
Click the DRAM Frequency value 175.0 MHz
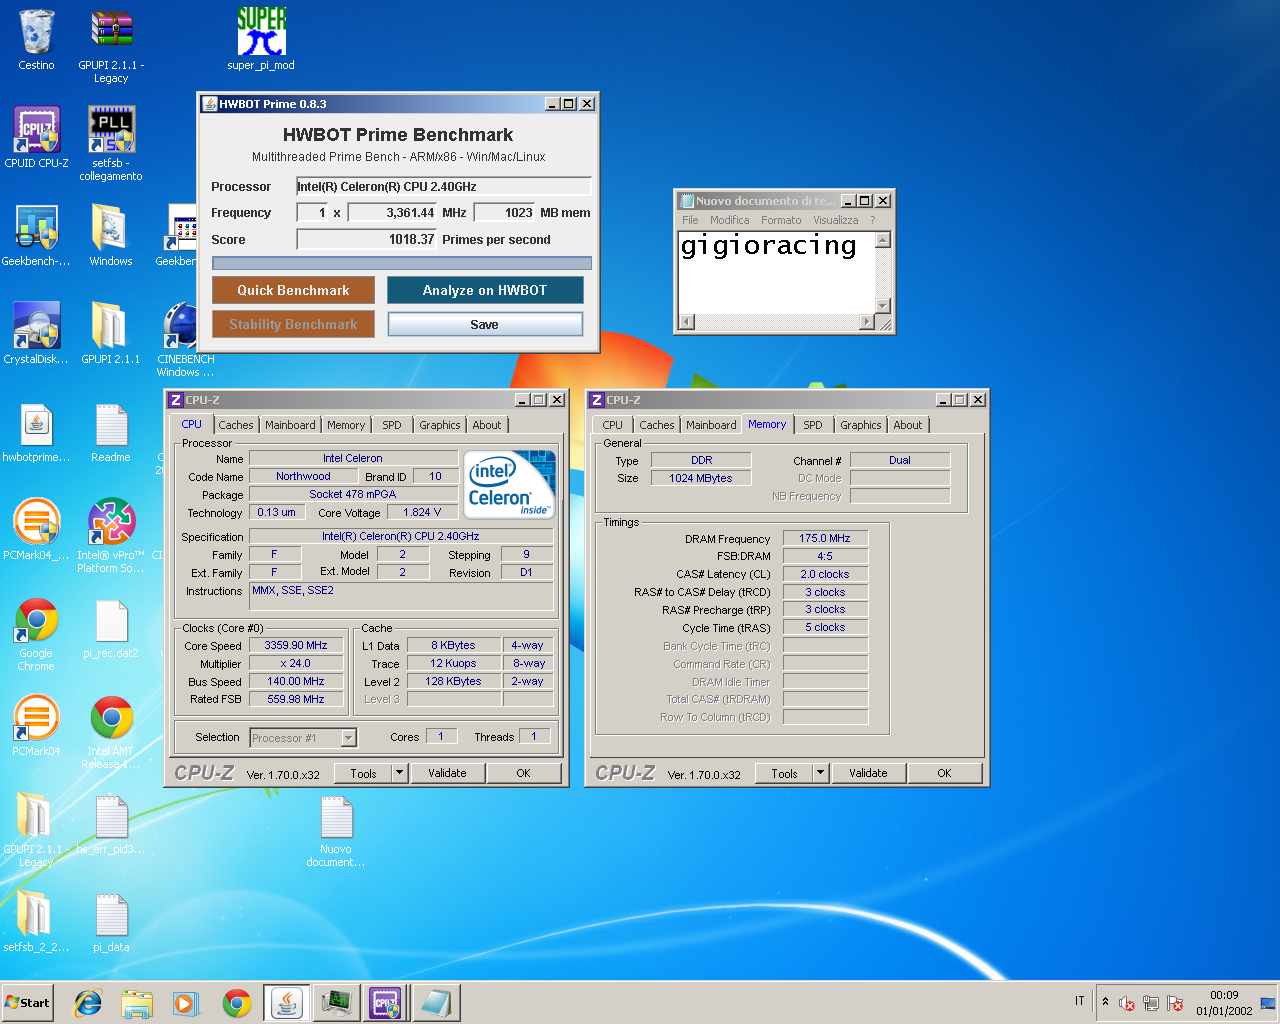825,538
